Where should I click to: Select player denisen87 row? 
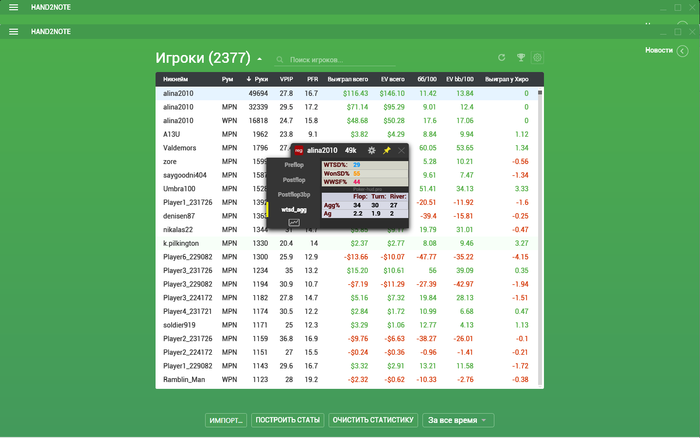(x=346, y=216)
